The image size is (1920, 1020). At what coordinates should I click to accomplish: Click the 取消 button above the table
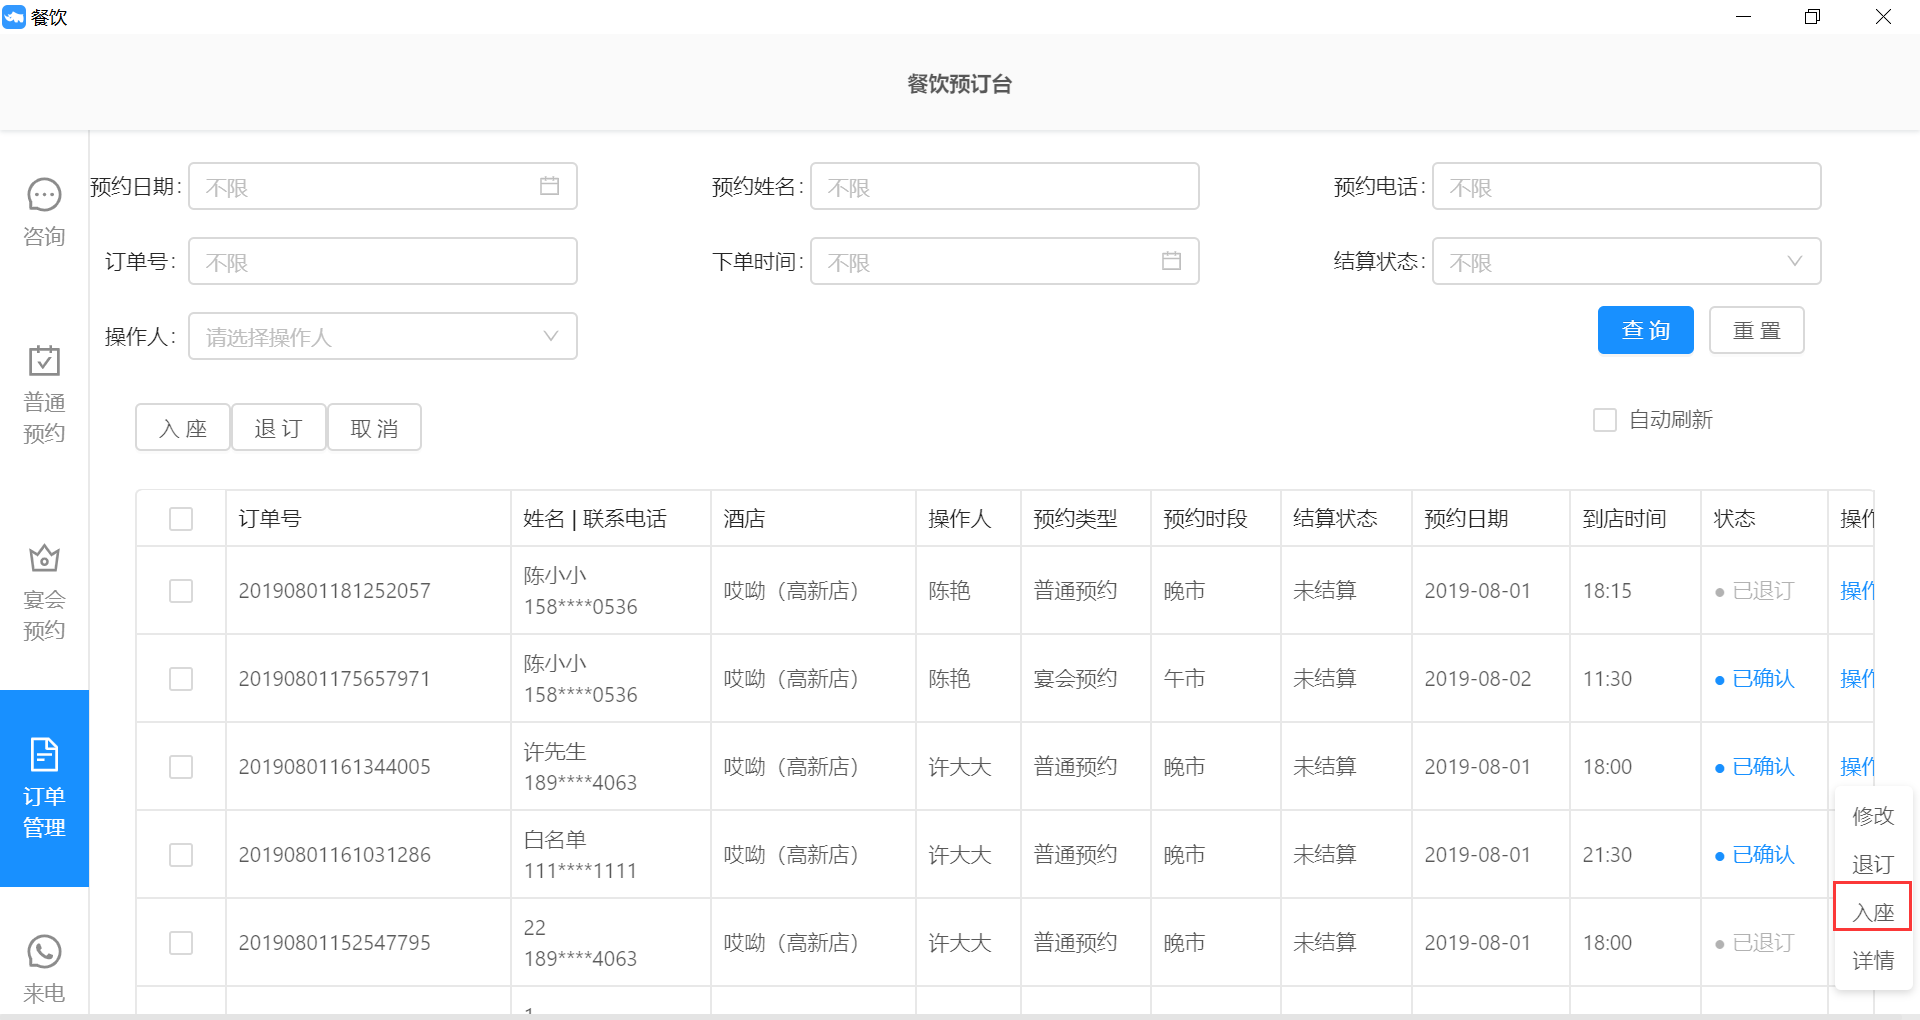tap(375, 428)
